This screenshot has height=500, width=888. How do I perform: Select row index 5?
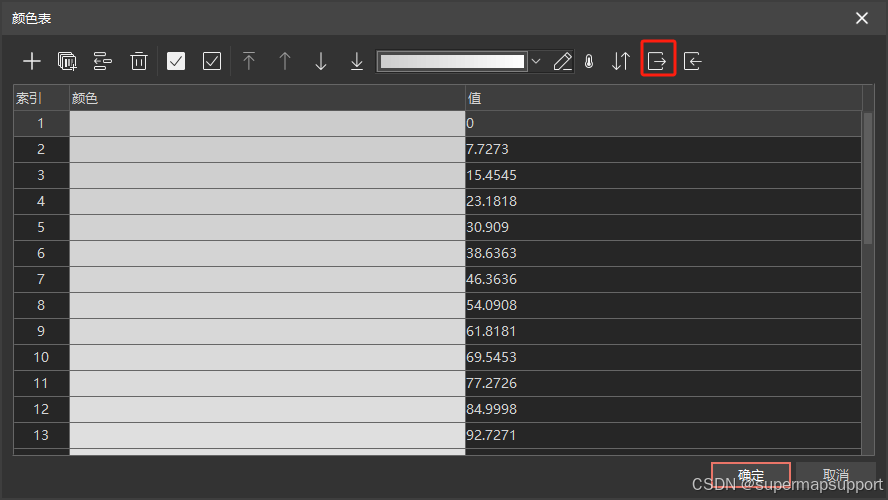point(41,228)
